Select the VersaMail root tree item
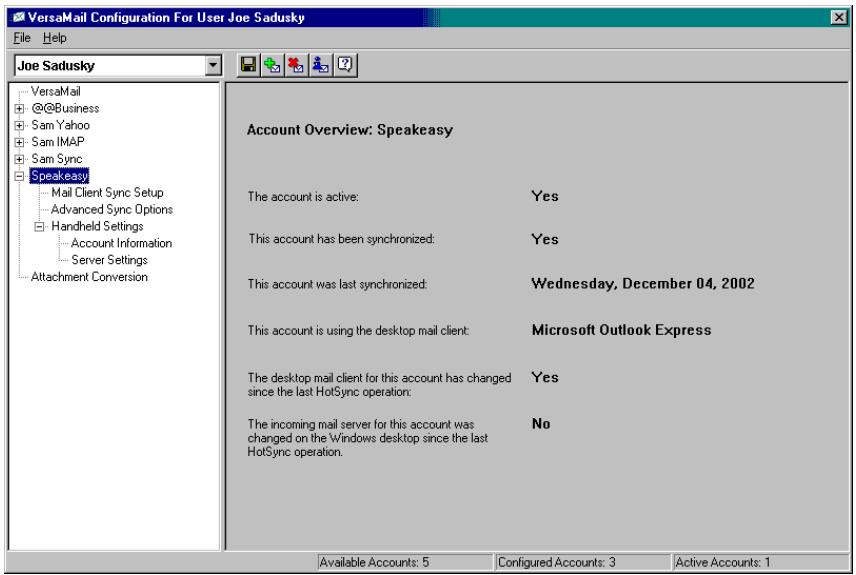The width and height of the screenshot is (856, 575). (56, 91)
